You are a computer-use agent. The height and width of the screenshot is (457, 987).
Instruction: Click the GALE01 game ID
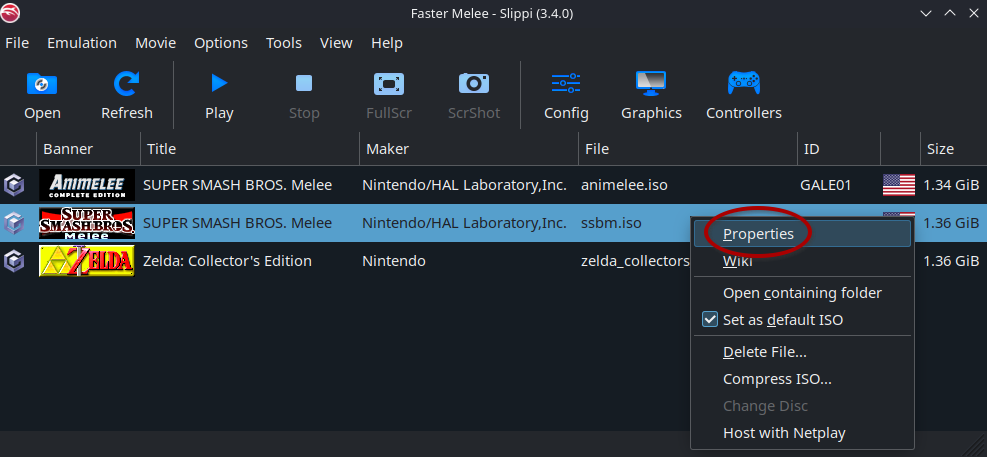click(826, 185)
